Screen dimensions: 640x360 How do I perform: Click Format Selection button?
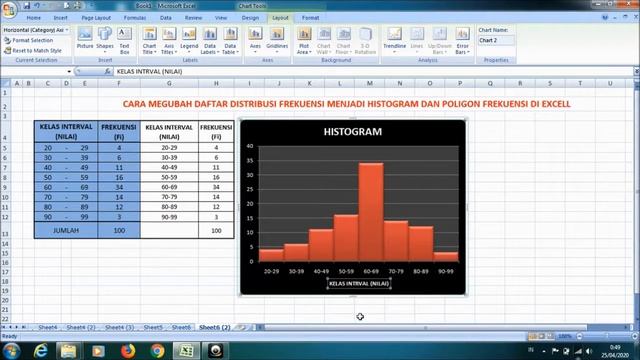coord(29,40)
